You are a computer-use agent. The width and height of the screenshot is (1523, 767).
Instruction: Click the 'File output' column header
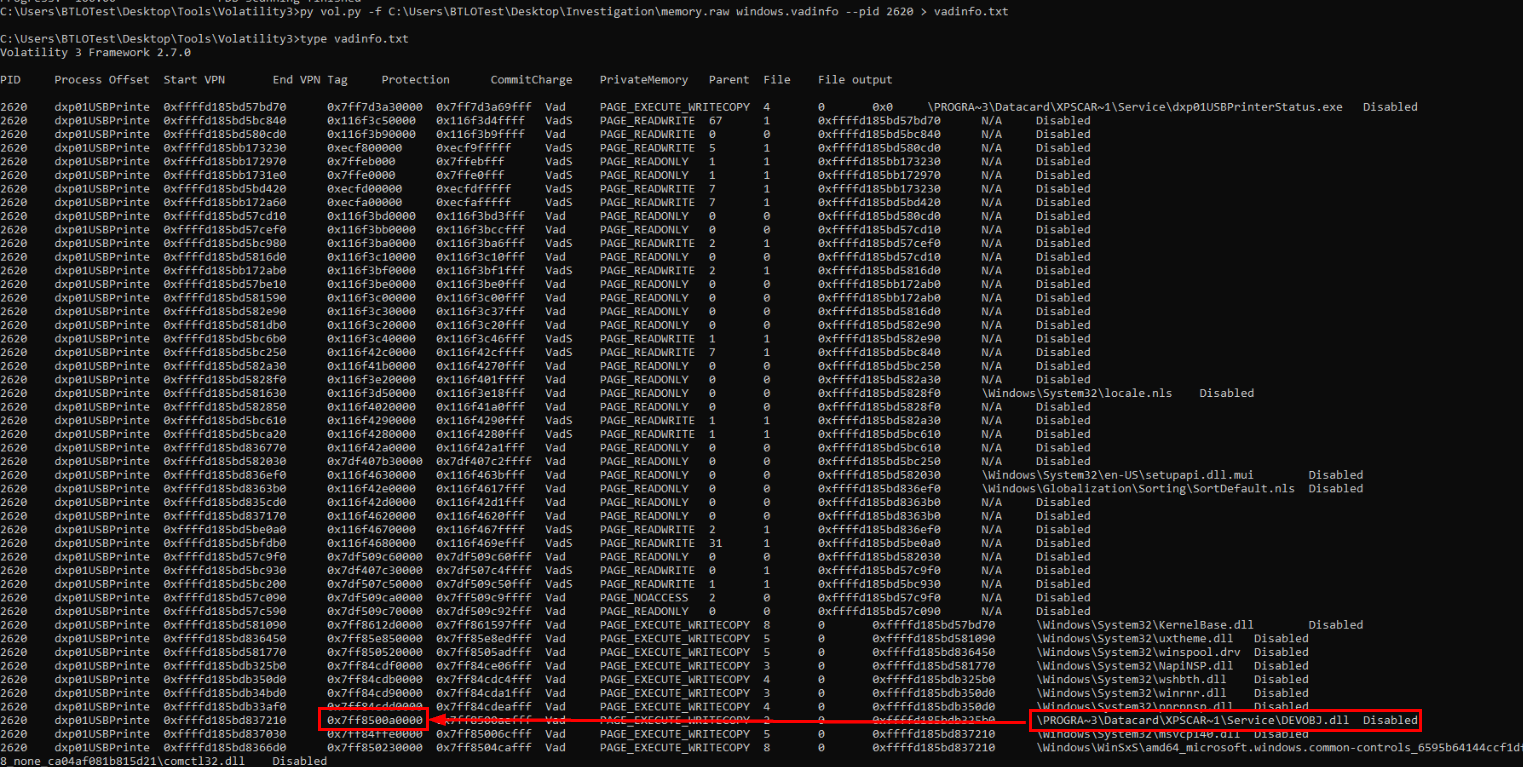[x=855, y=79]
